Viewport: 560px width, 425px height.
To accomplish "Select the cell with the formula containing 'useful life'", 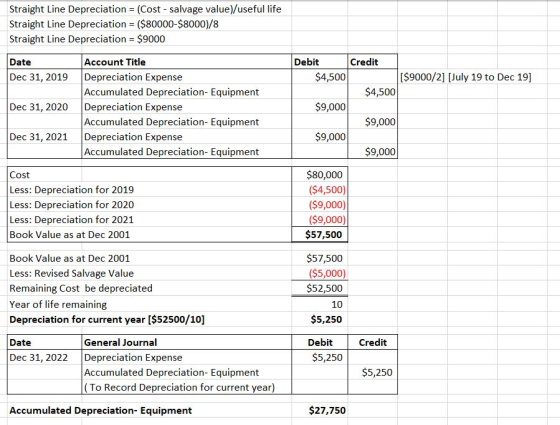I will [x=145, y=9].
